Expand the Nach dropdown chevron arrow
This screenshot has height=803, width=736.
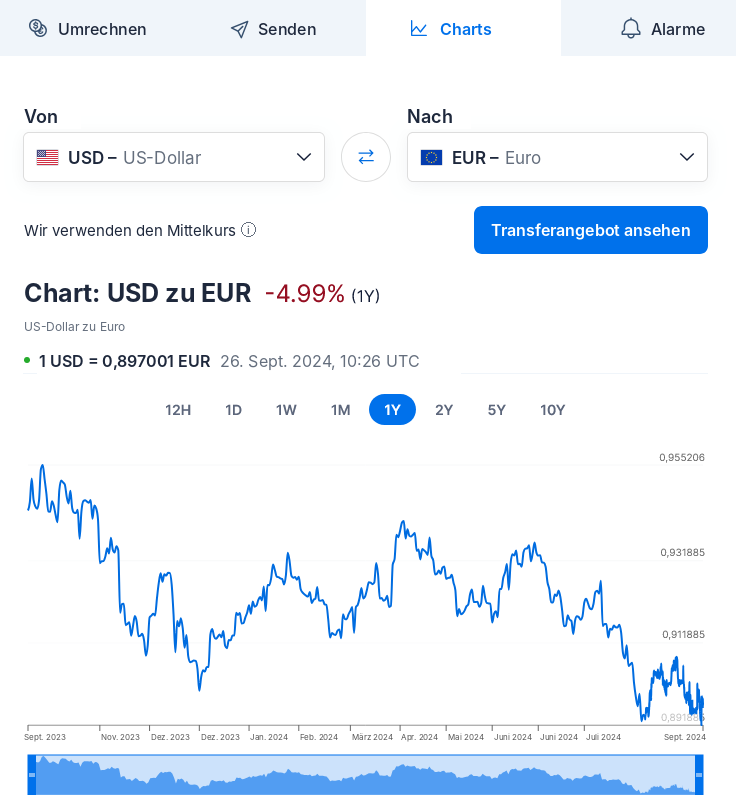pyautogui.click(x=687, y=157)
